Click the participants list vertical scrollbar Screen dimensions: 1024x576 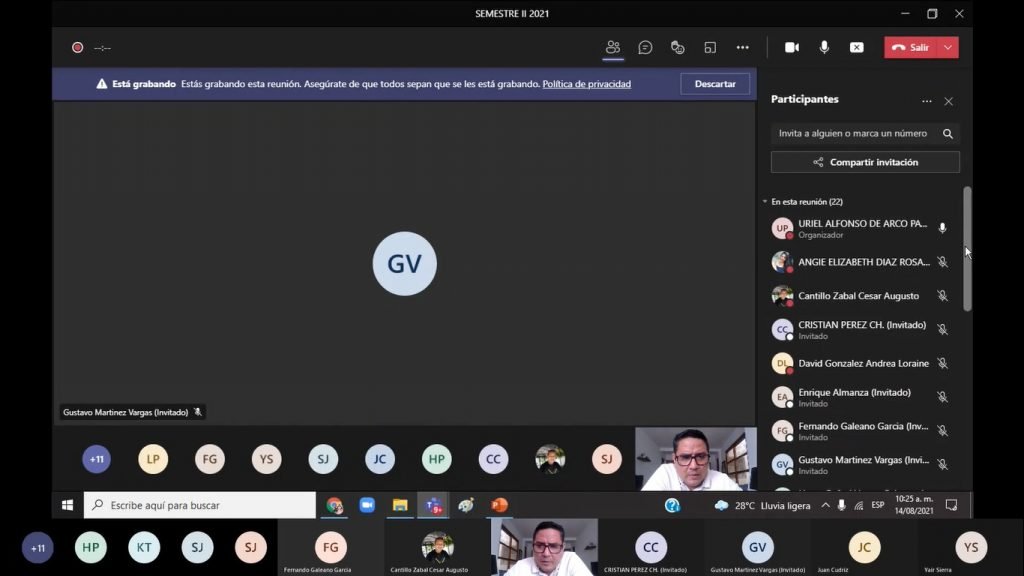click(967, 248)
